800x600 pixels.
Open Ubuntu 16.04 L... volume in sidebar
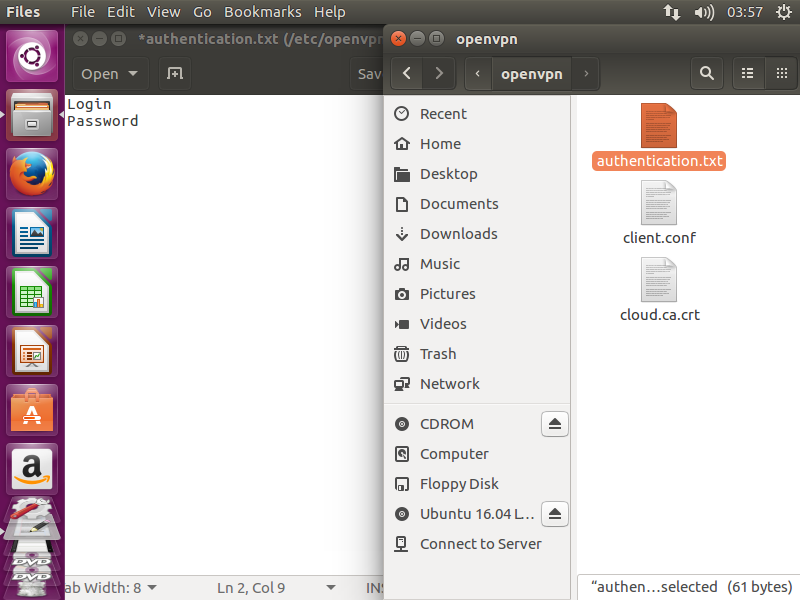coord(462,514)
